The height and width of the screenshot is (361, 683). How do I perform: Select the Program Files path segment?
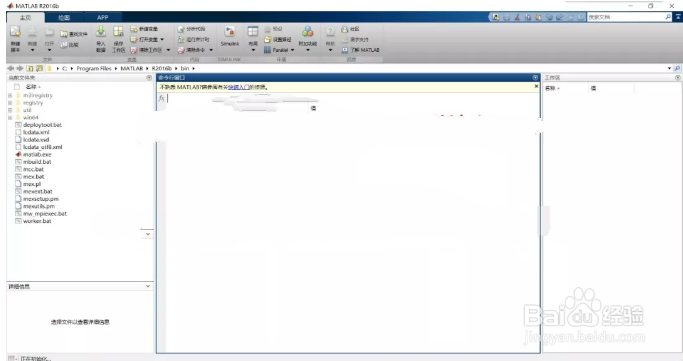[94, 68]
